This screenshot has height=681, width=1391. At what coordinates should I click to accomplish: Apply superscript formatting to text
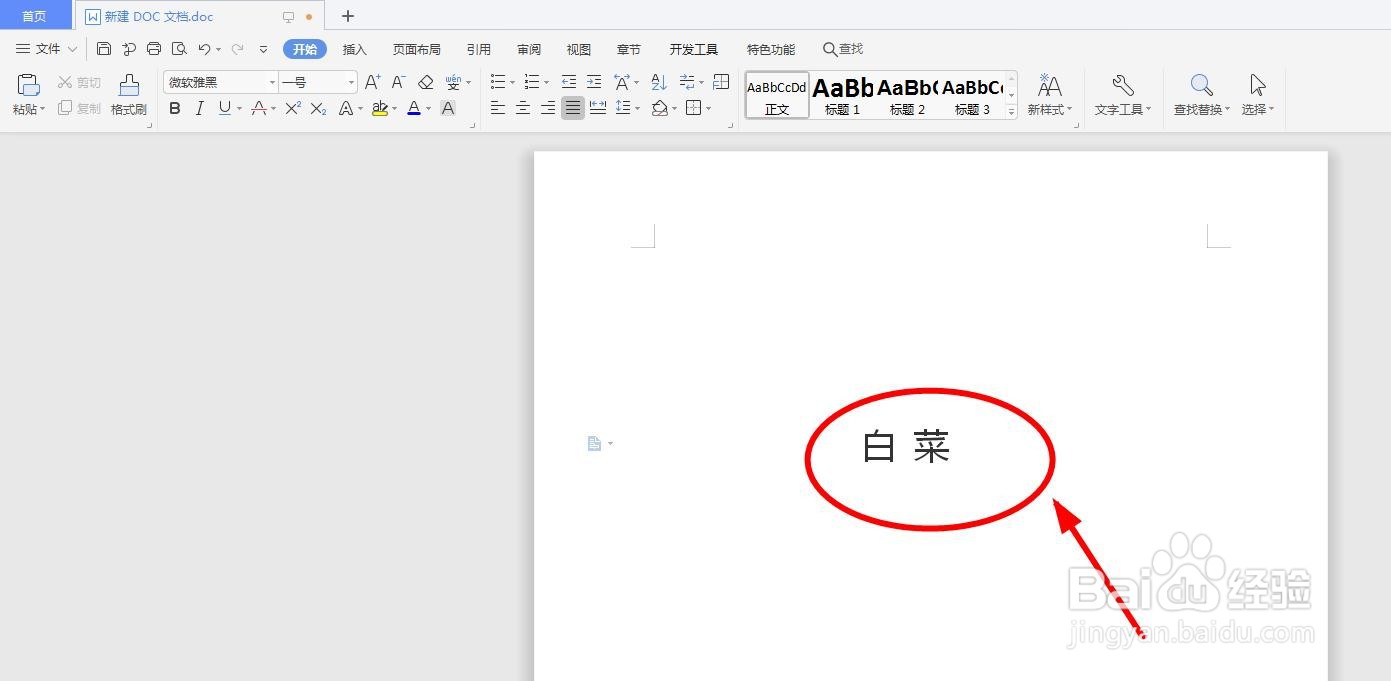pyautogui.click(x=291, y=108)
